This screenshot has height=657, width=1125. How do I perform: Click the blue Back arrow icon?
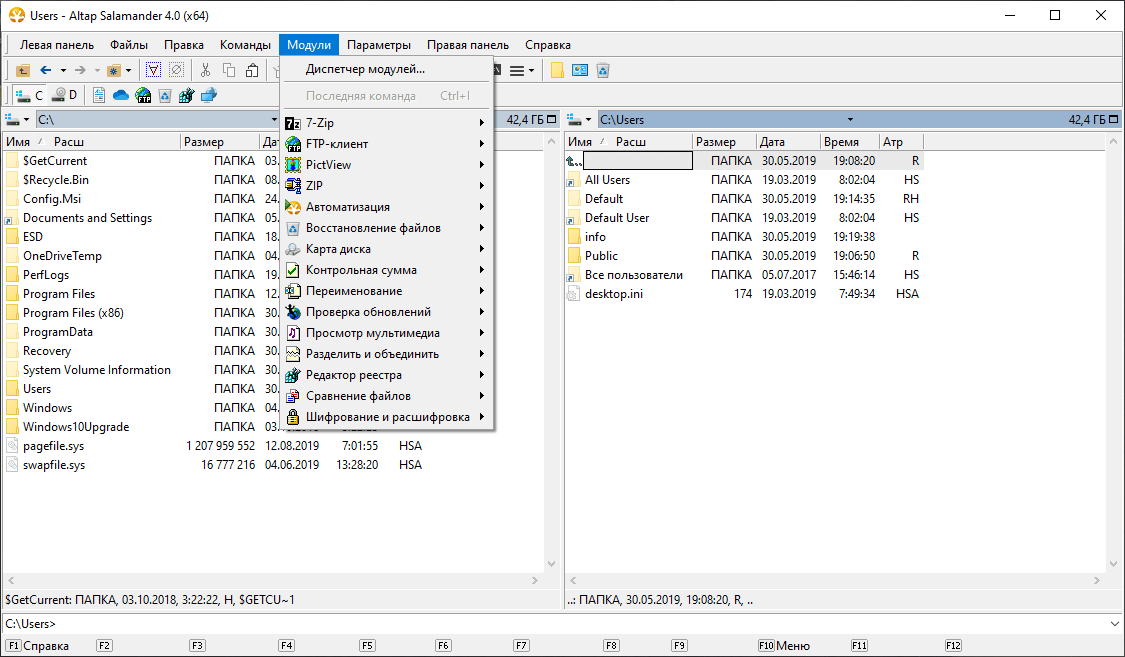[x=46, y=70]
